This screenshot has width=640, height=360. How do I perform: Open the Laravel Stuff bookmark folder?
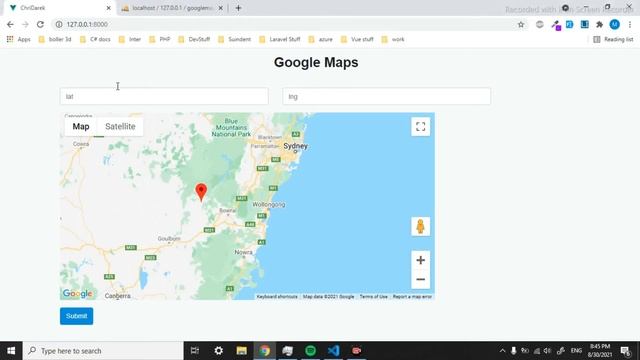(x=280, y=39)
